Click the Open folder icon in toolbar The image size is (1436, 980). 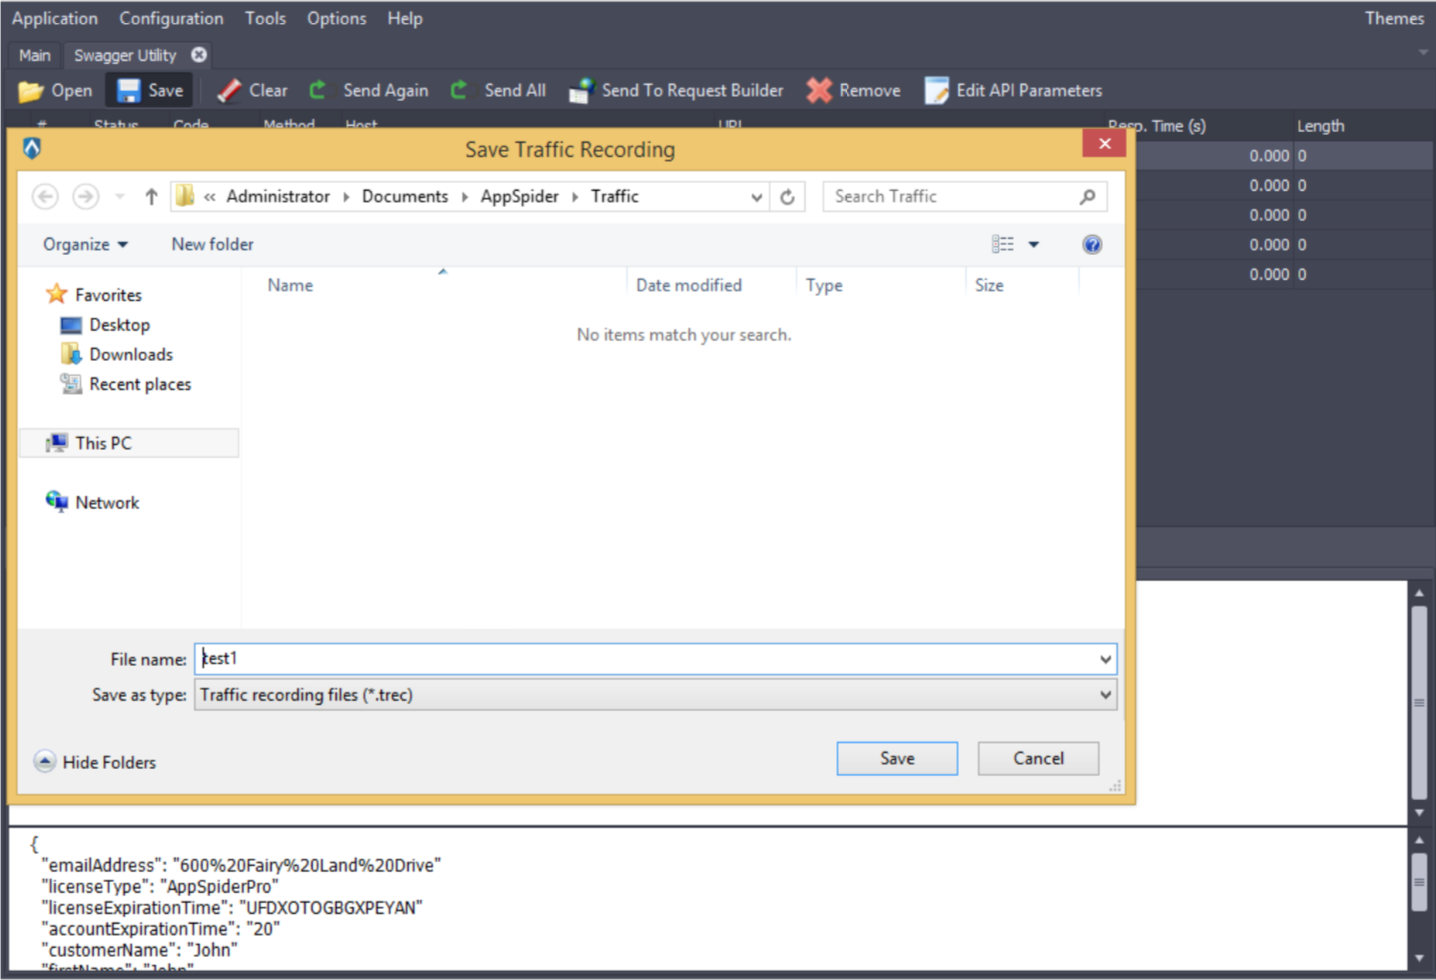[x=31, y=91]
